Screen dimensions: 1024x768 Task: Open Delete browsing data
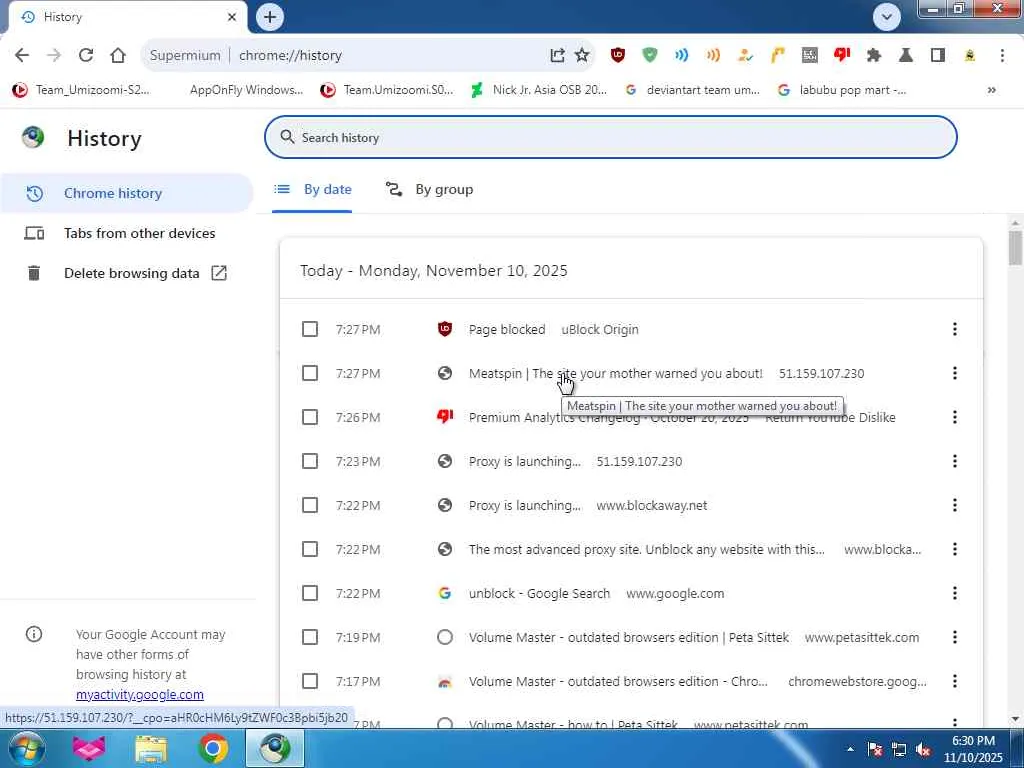pos(126,273)
